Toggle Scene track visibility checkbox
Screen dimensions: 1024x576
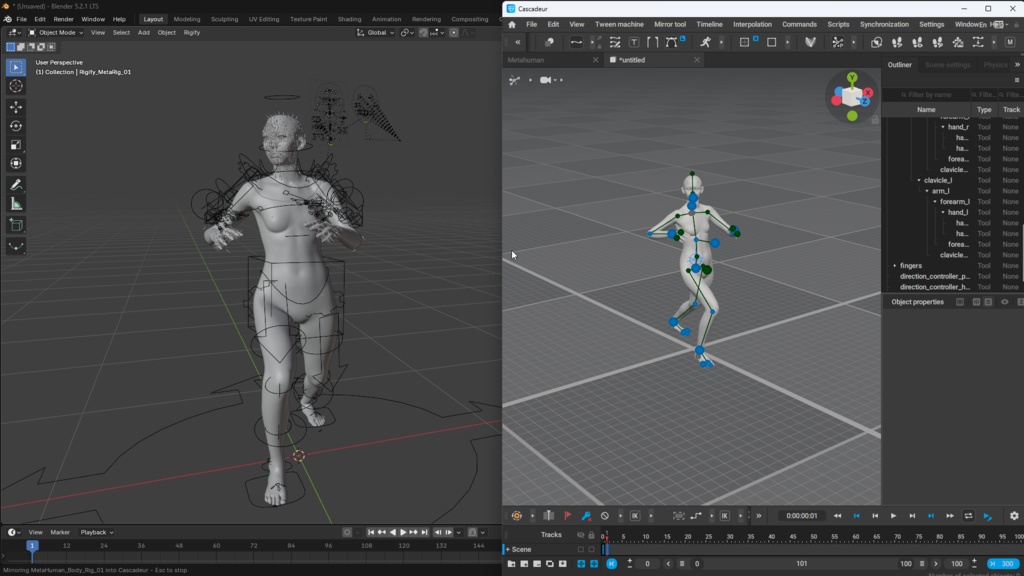point(581,549)
